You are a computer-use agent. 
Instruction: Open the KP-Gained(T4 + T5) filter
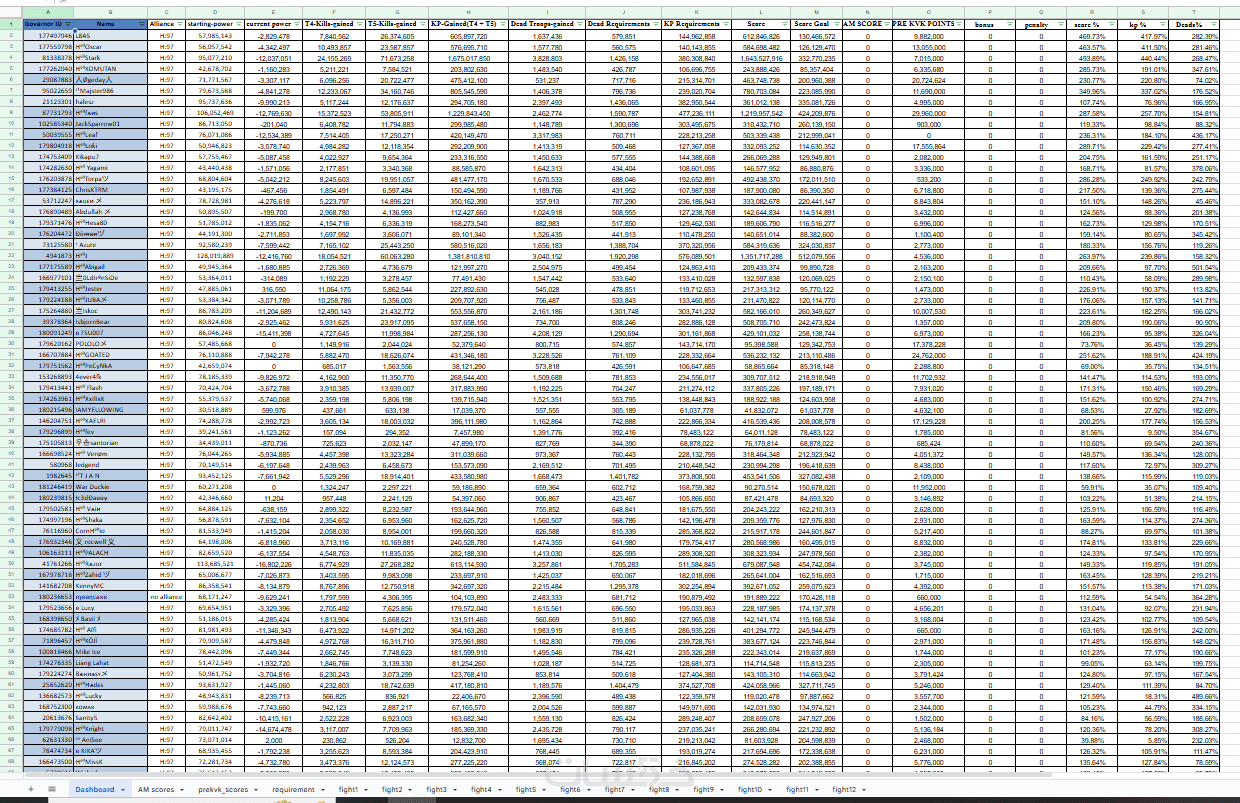coord(501,24)
